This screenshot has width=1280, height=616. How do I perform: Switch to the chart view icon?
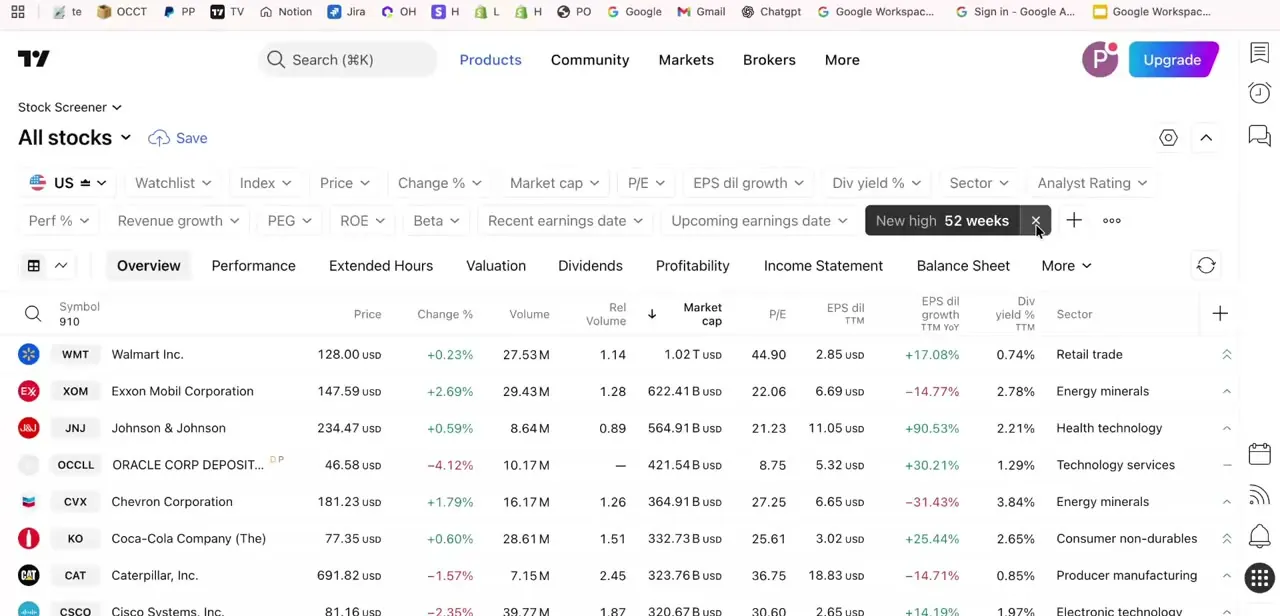pos(61,266)
